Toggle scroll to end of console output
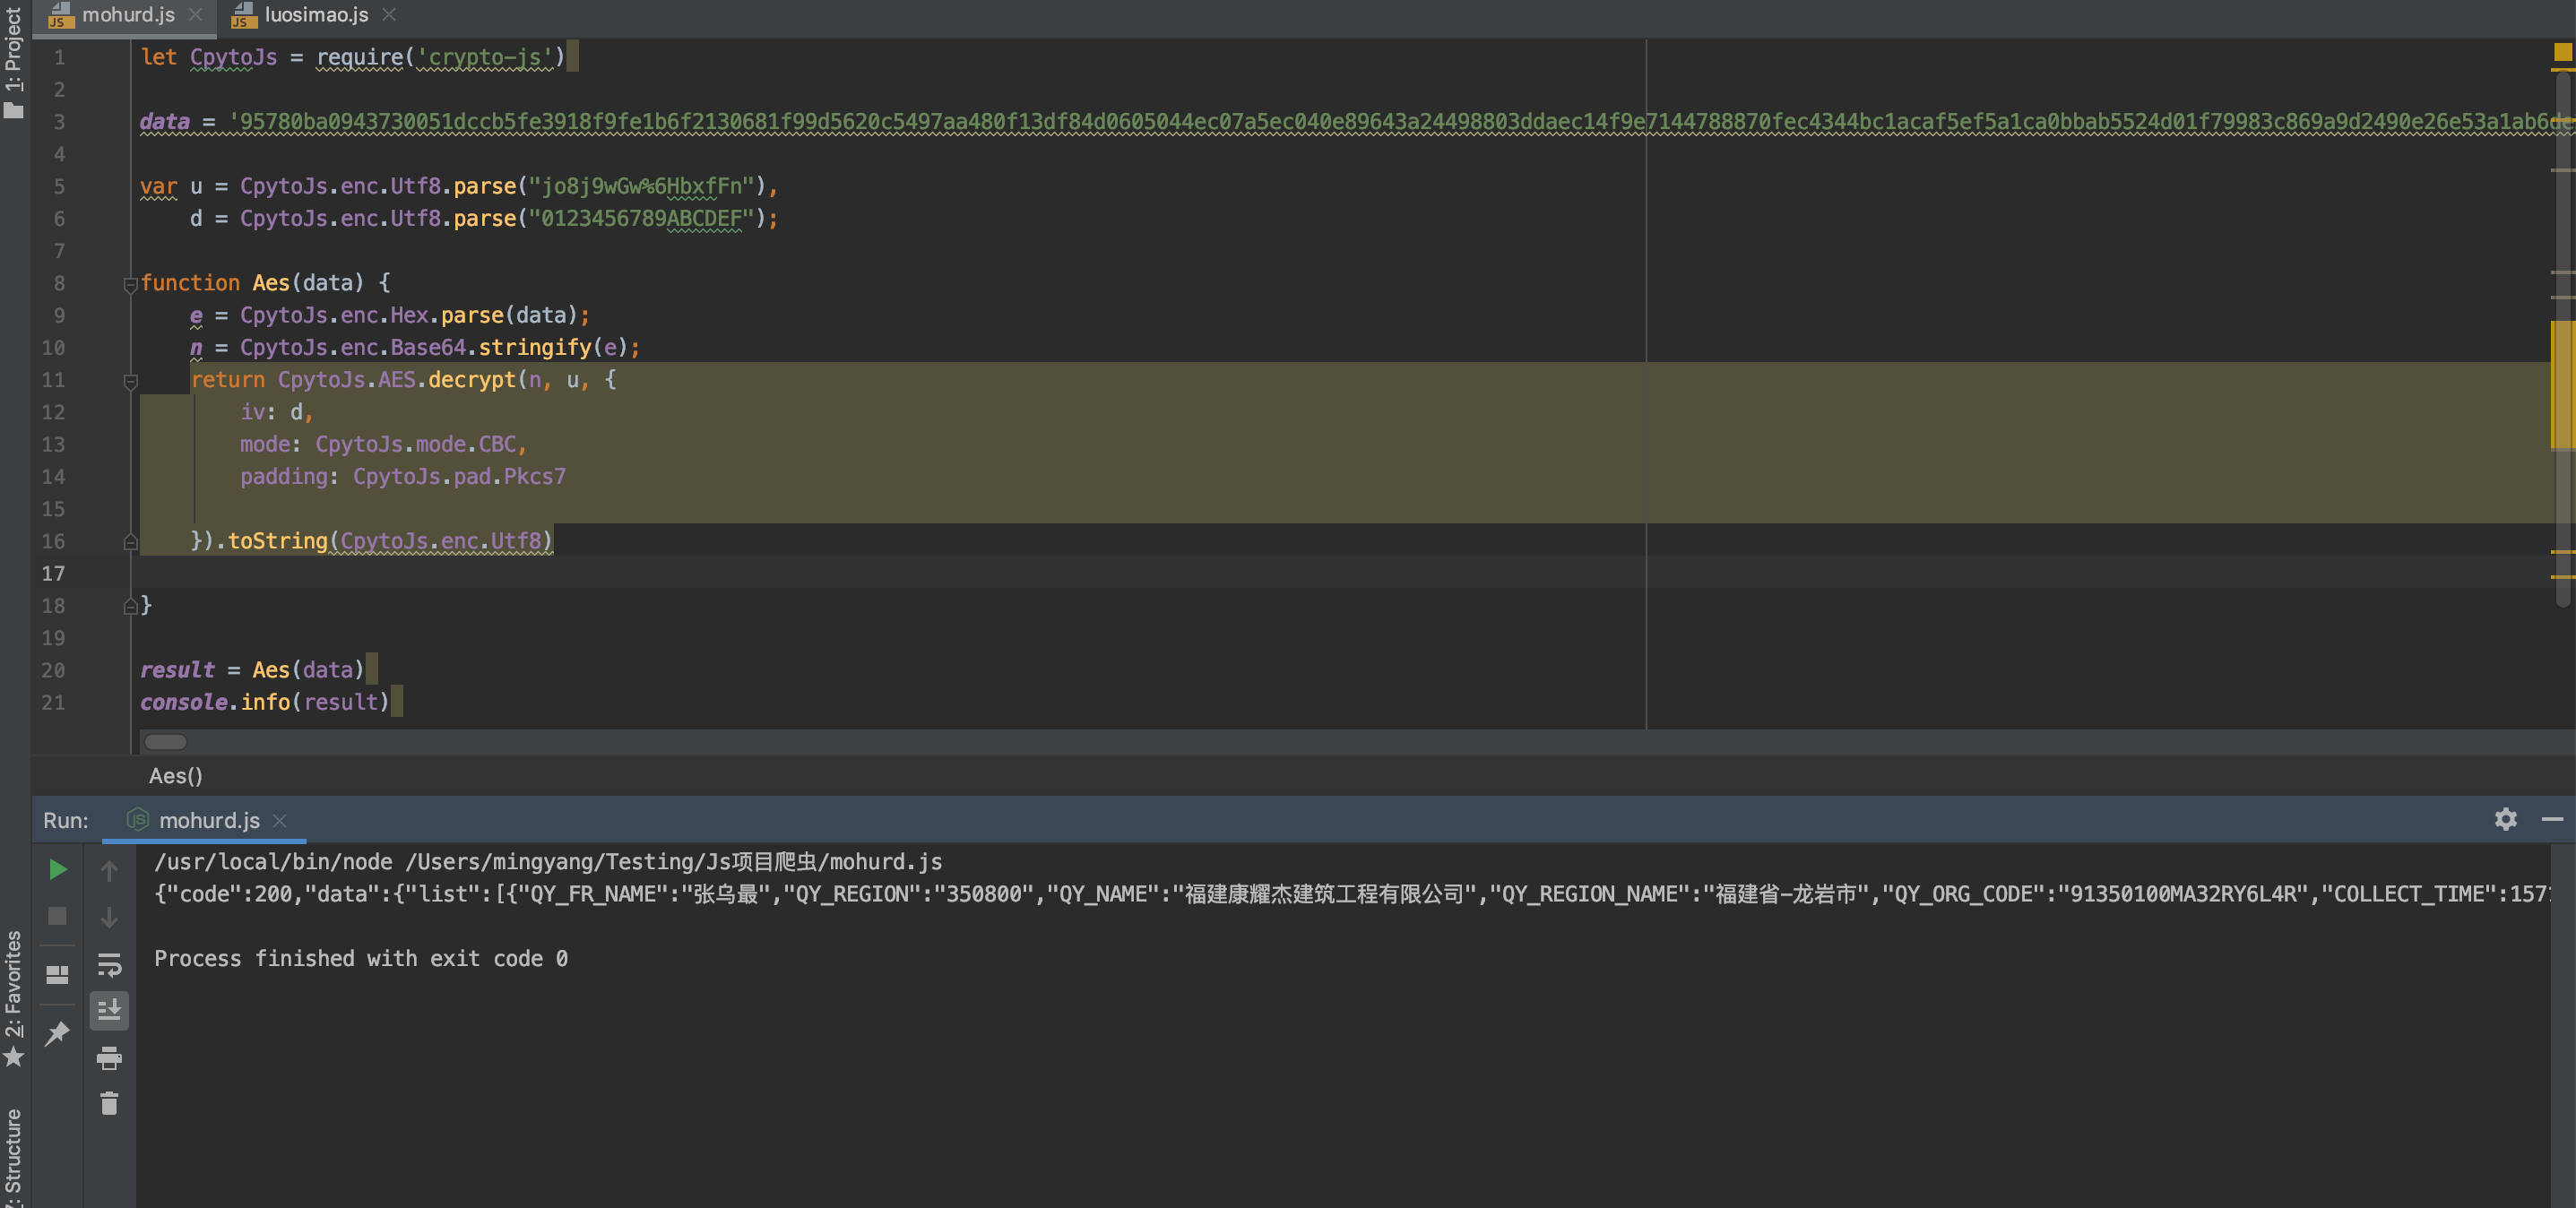The height and width of the screenshot is (1208, 2576). click(x=109, y=1011)
